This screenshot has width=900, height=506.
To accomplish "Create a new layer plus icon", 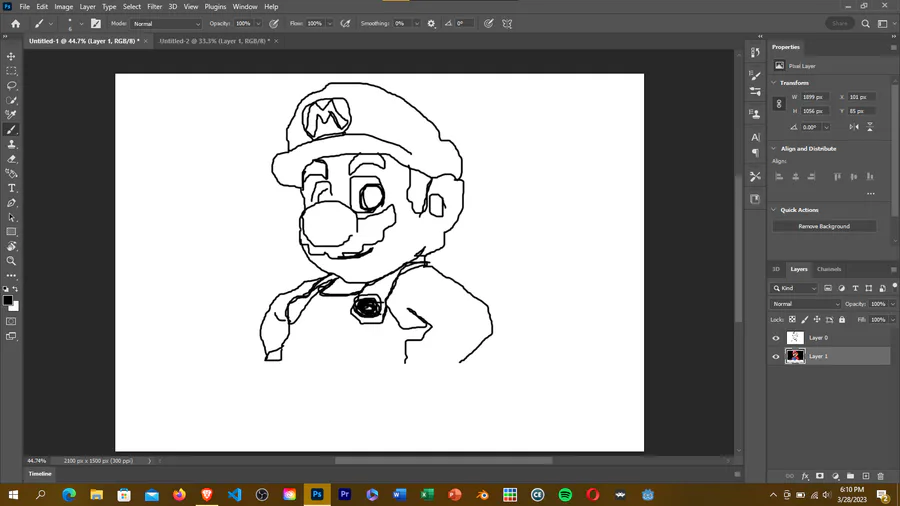I will (x=866, y=476).
